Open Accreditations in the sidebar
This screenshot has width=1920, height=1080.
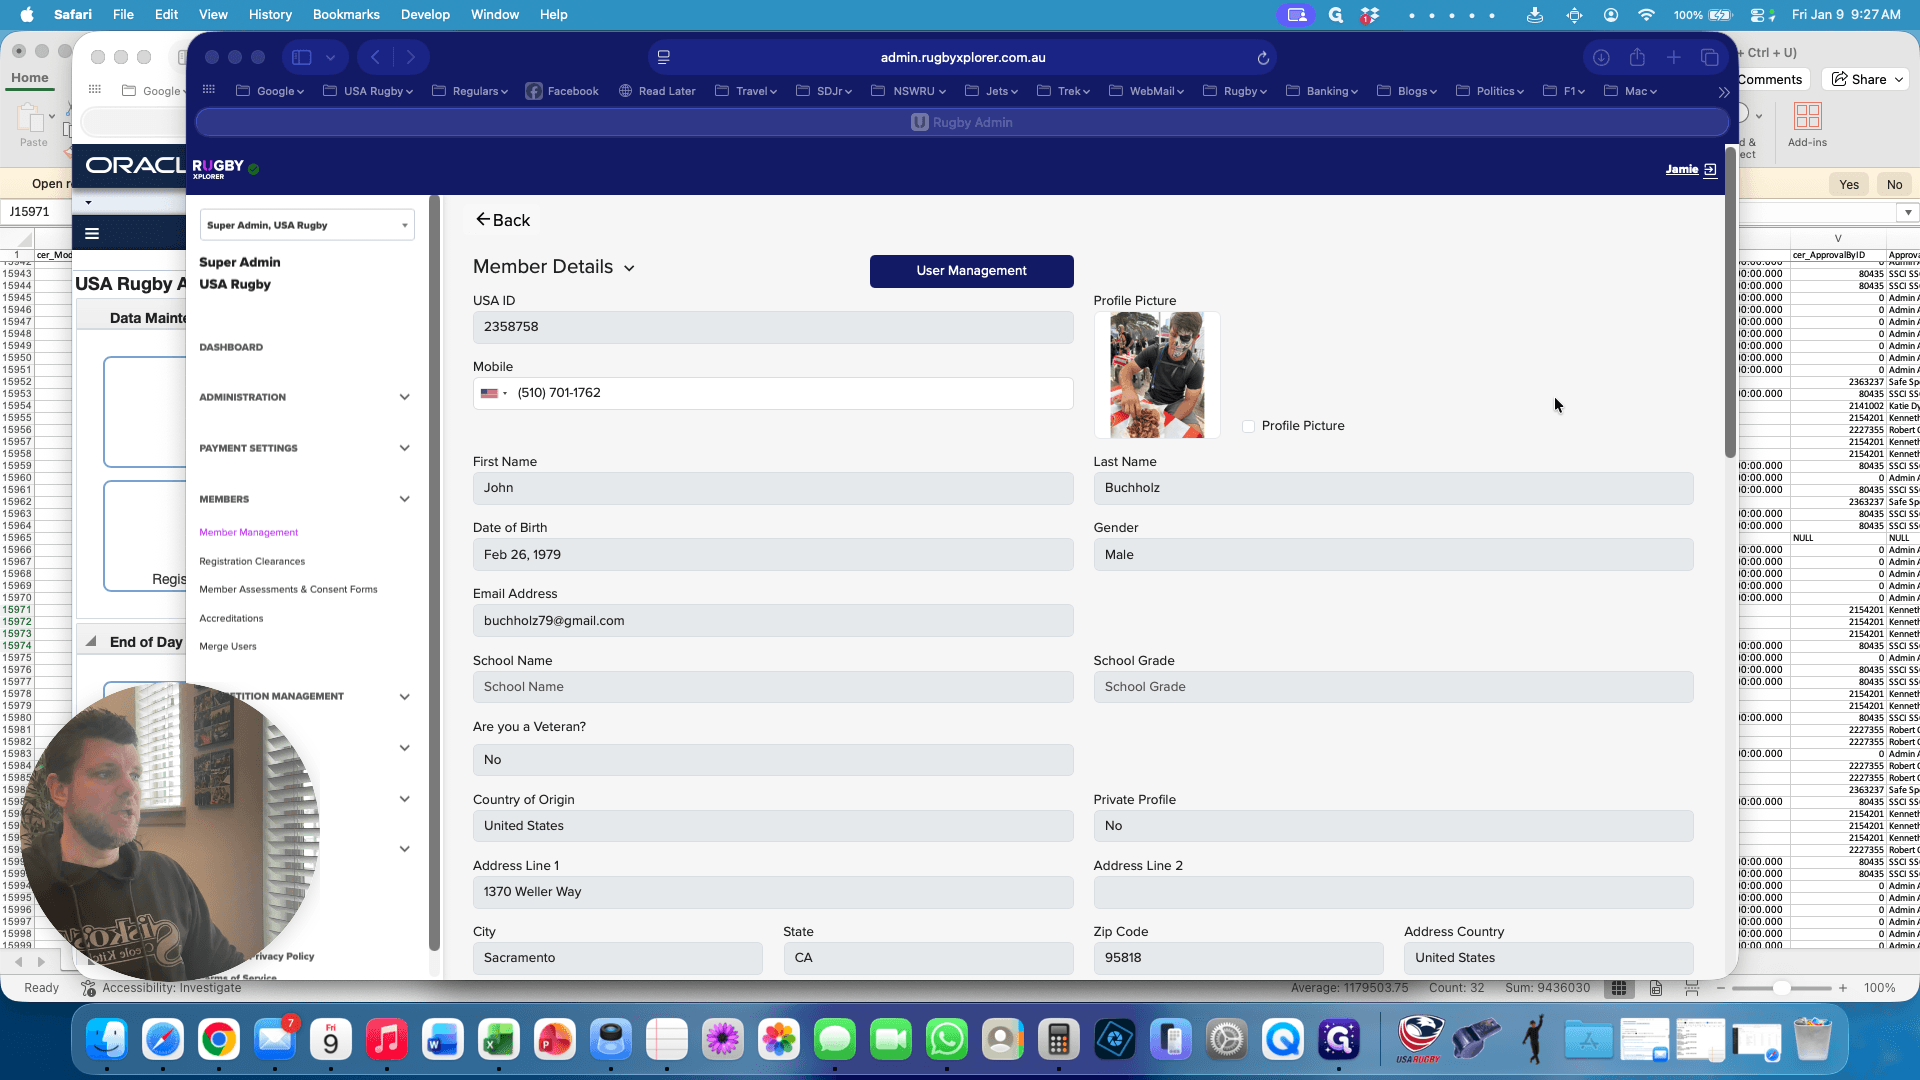tap(231, 619)
